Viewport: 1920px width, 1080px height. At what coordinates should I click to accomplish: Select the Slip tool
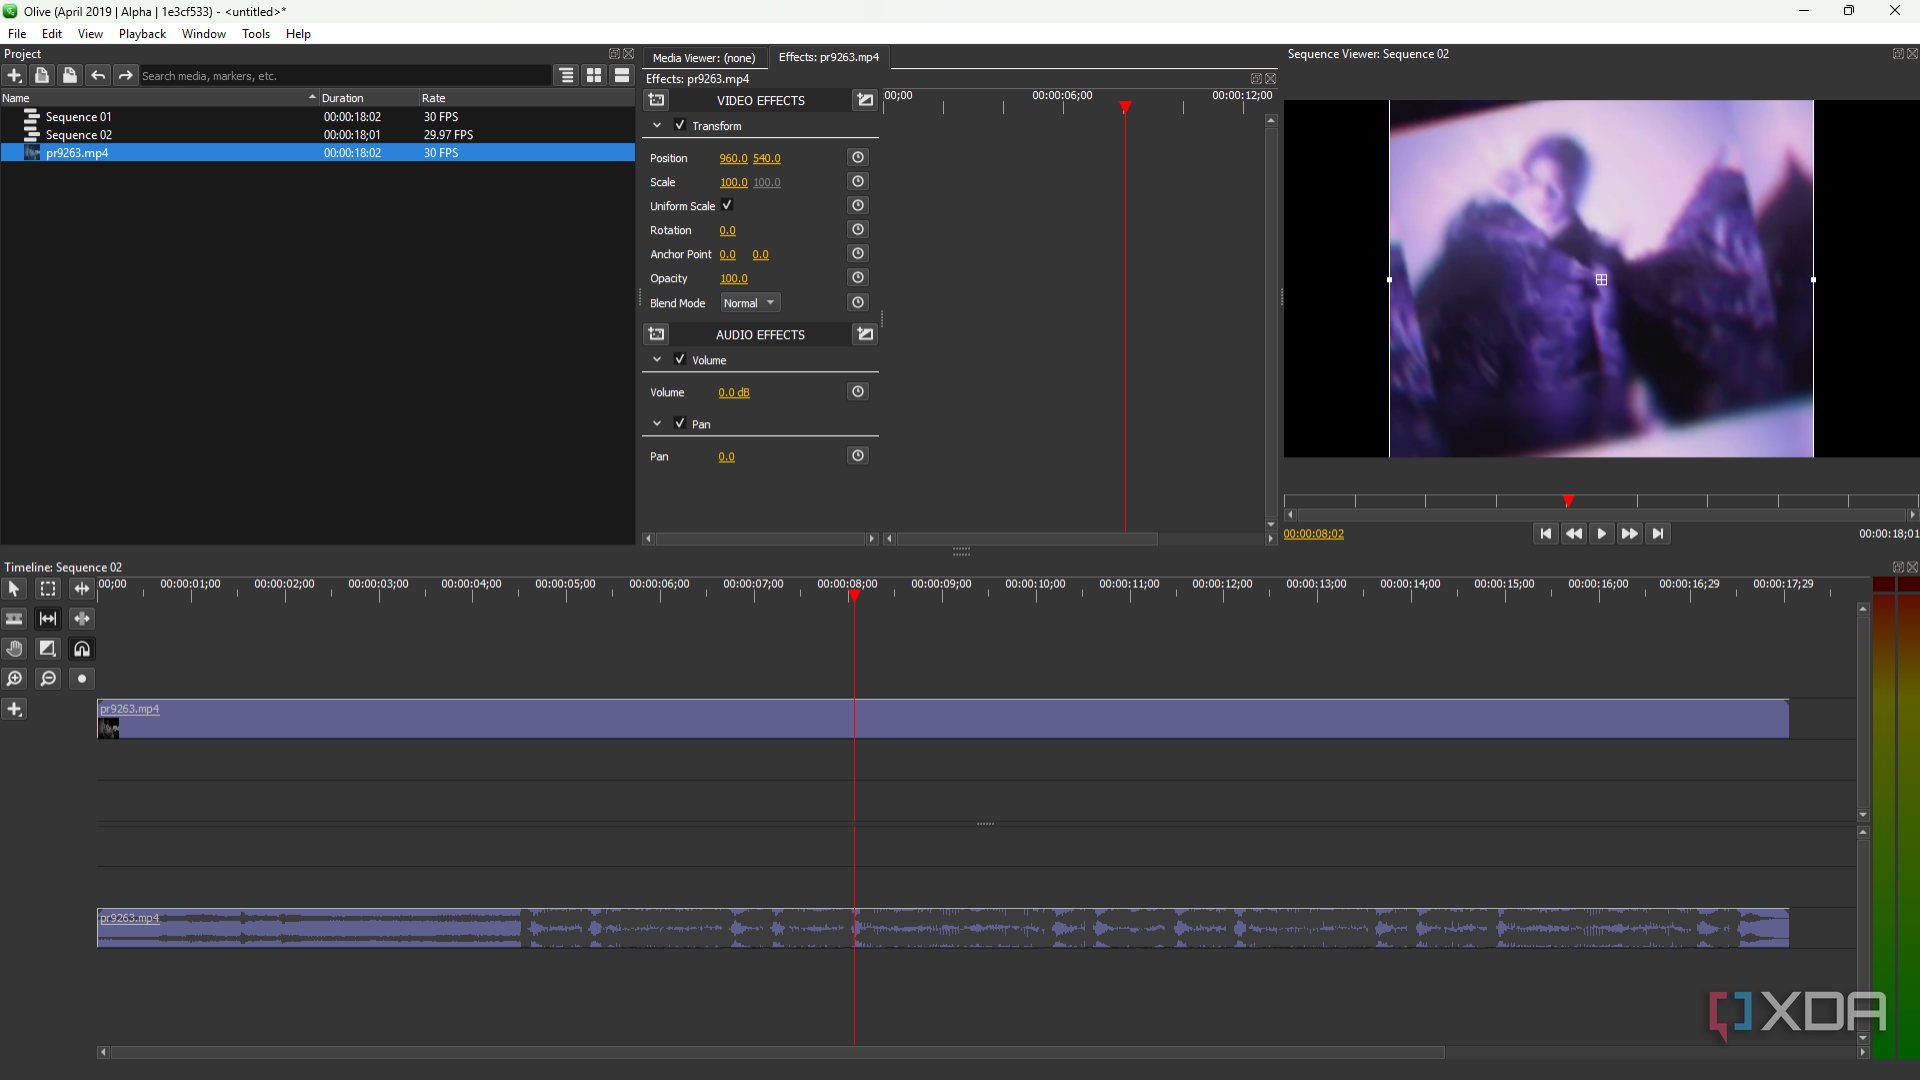click(x=47, y=619)
